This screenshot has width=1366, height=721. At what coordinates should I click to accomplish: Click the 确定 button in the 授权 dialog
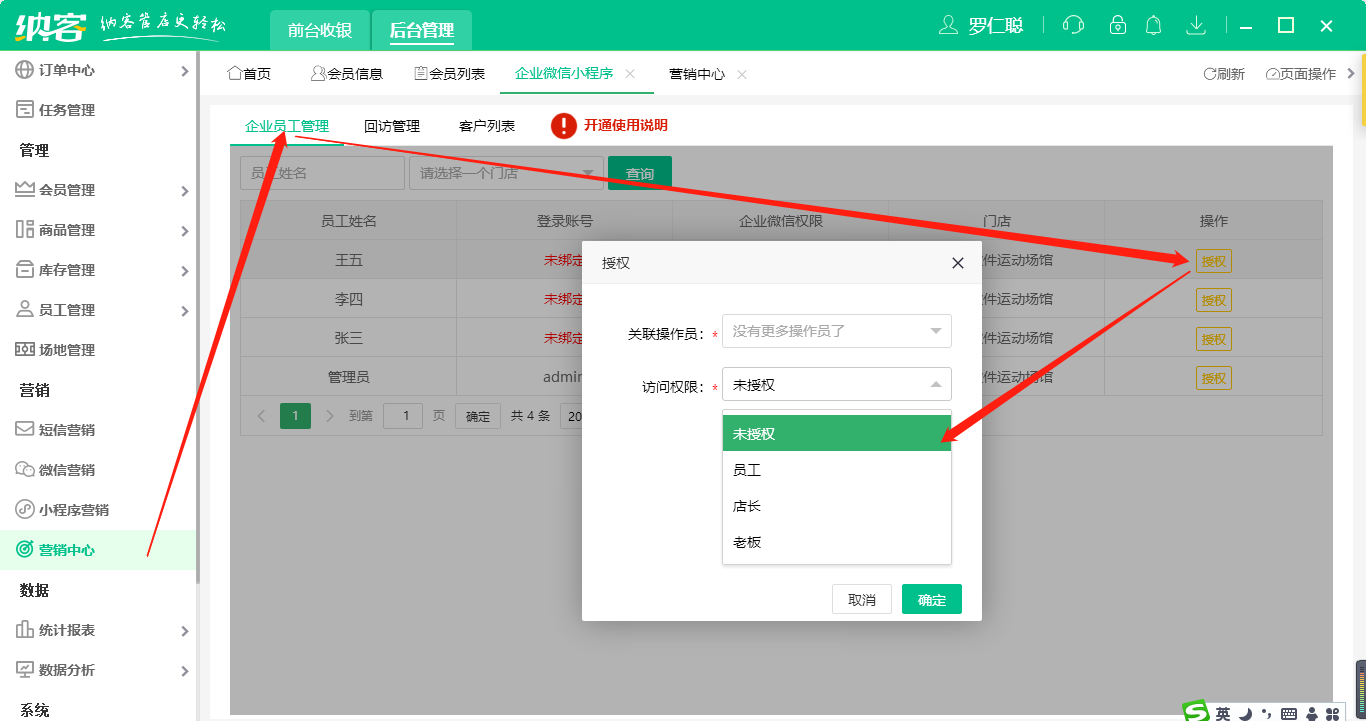coord(930,598)
